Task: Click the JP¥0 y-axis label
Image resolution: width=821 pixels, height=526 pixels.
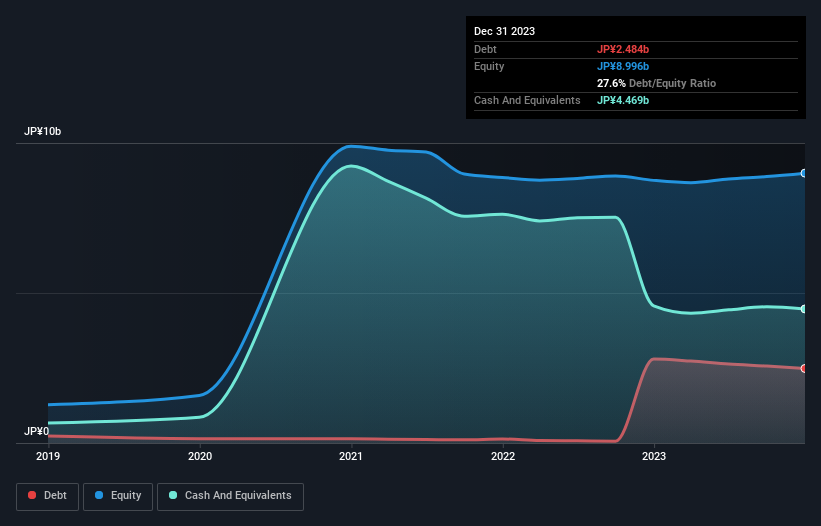Action: tap(36, 431)
